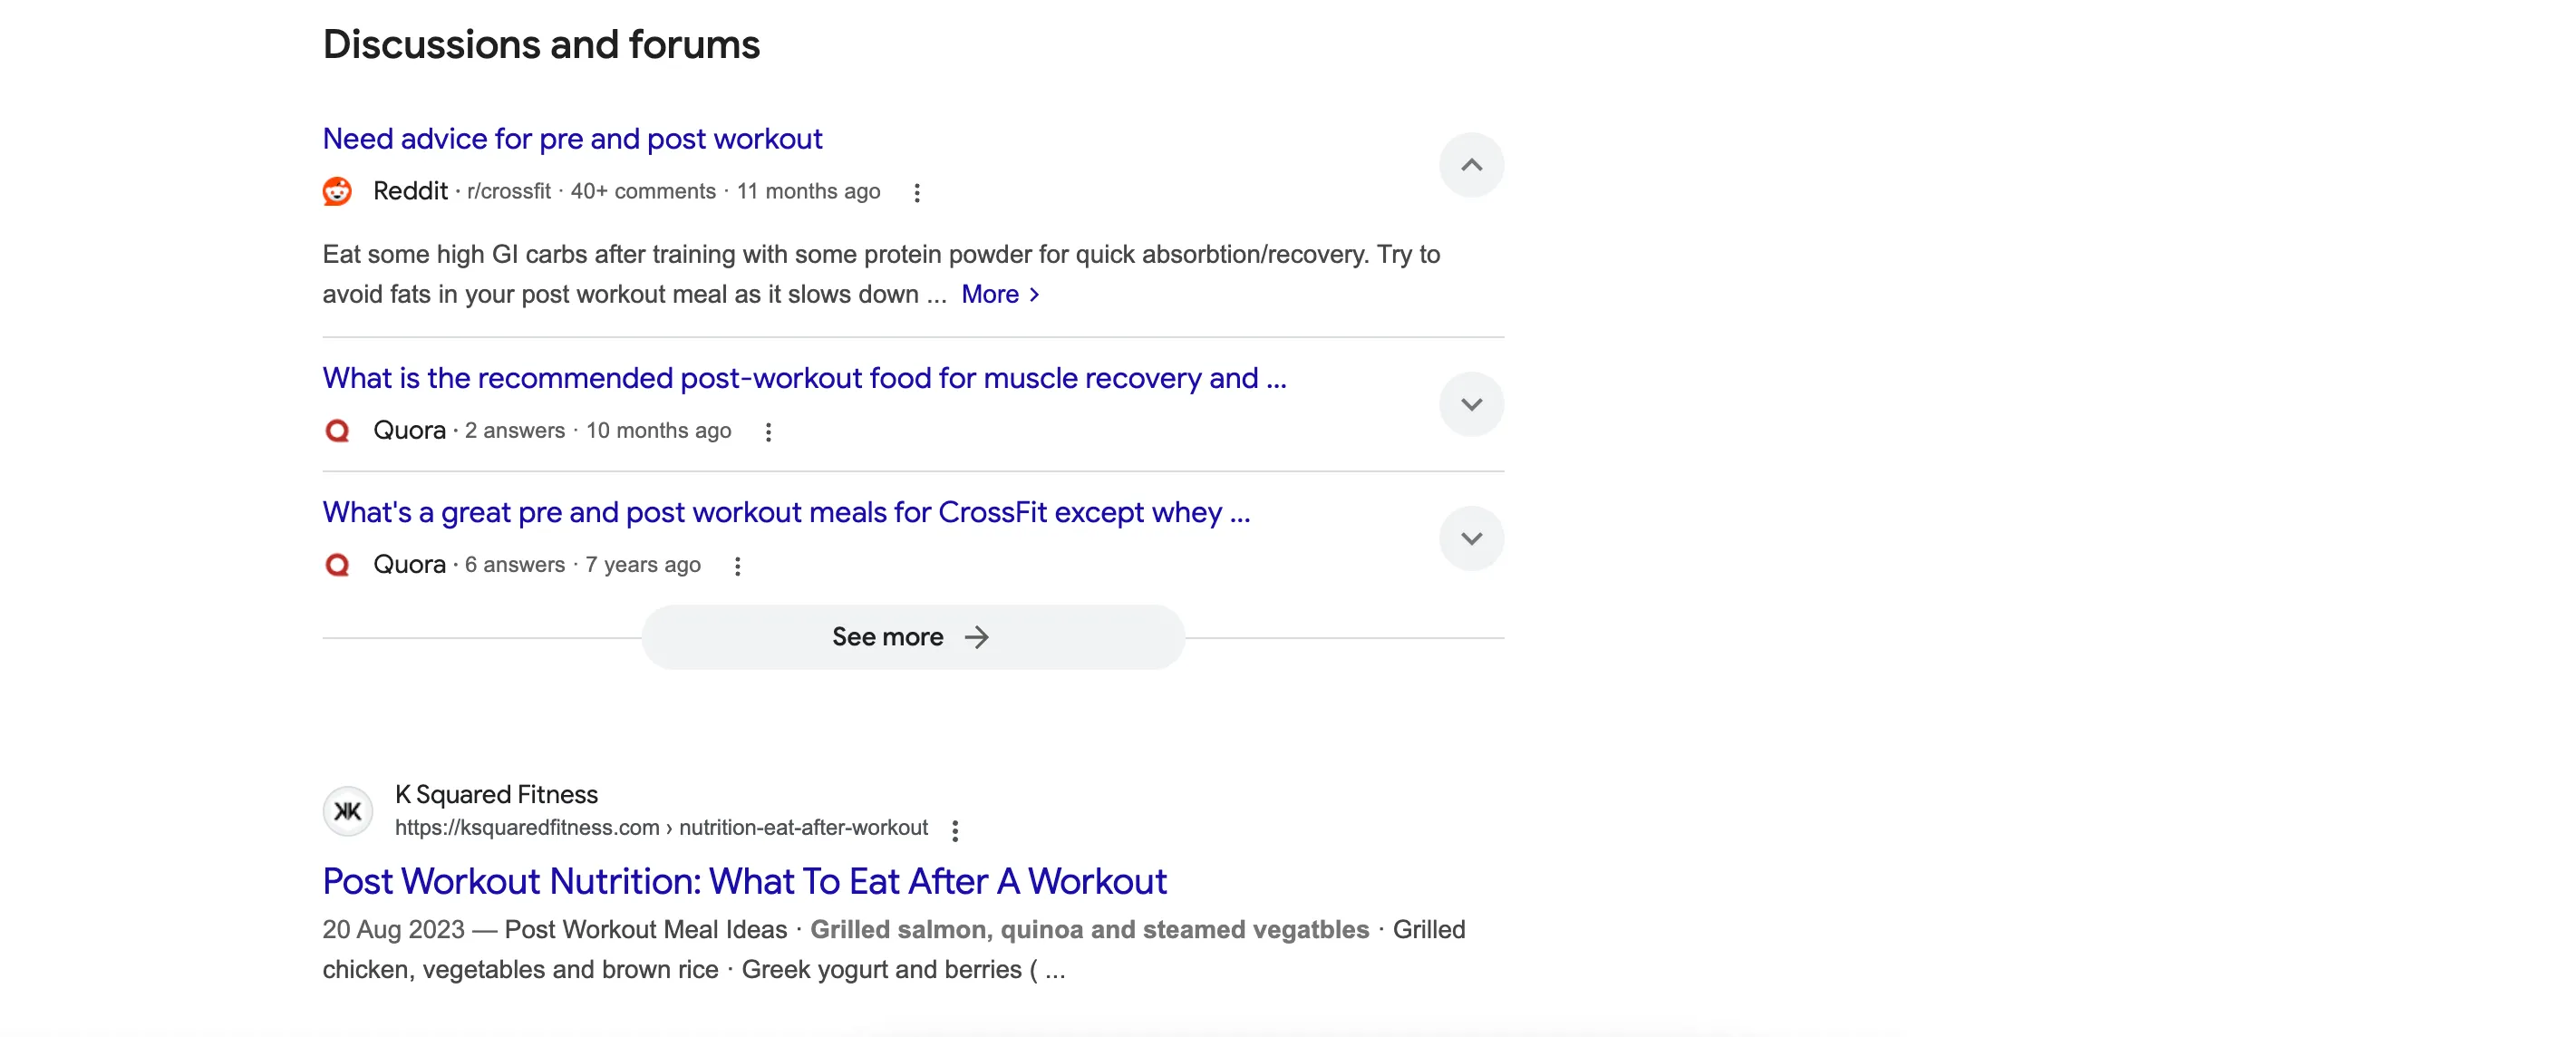Collapse the Reddit pre and post workout result

click(x=1471, y=164)
